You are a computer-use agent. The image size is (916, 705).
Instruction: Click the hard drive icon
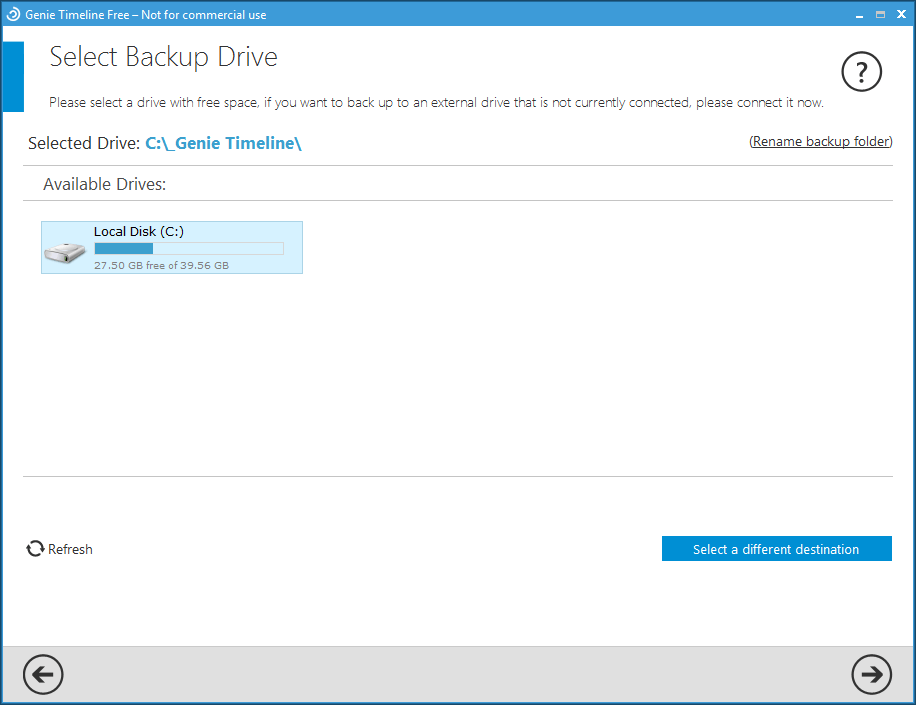coord(65,252)
